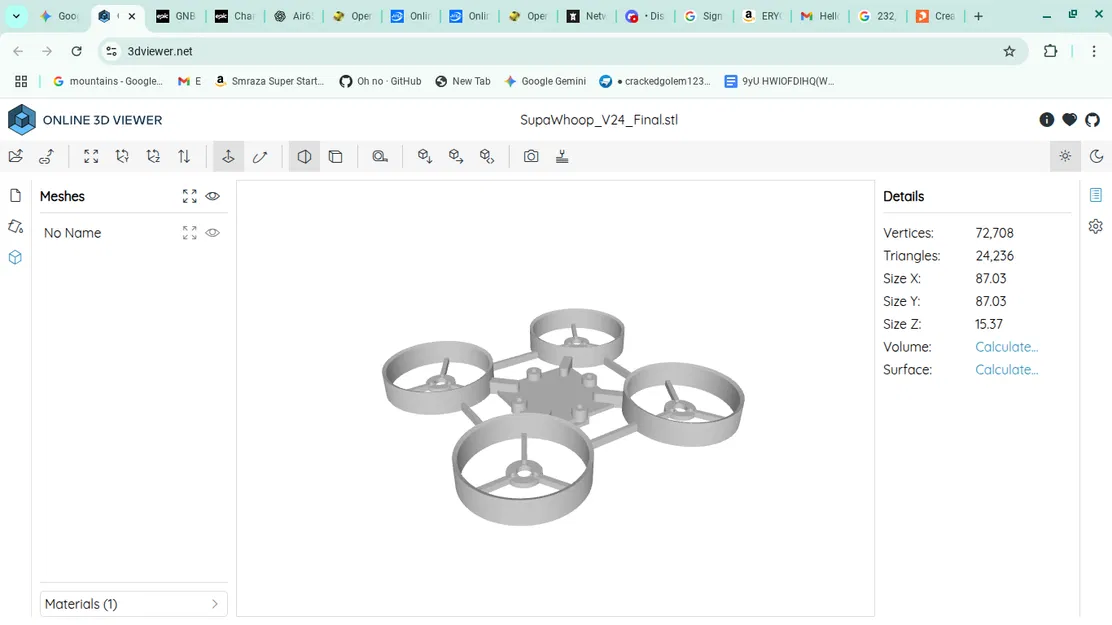Open the viewer settings gear panel
The width and height of the screenshot is (1112, 625).
(1095, 227)
